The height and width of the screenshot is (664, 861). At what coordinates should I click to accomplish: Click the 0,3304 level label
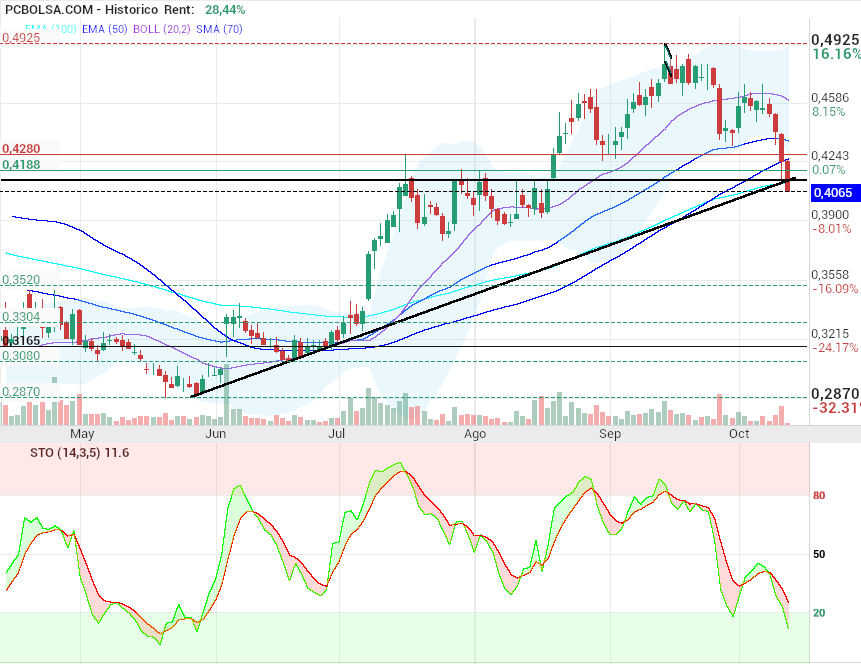click(x=21, y=317)
